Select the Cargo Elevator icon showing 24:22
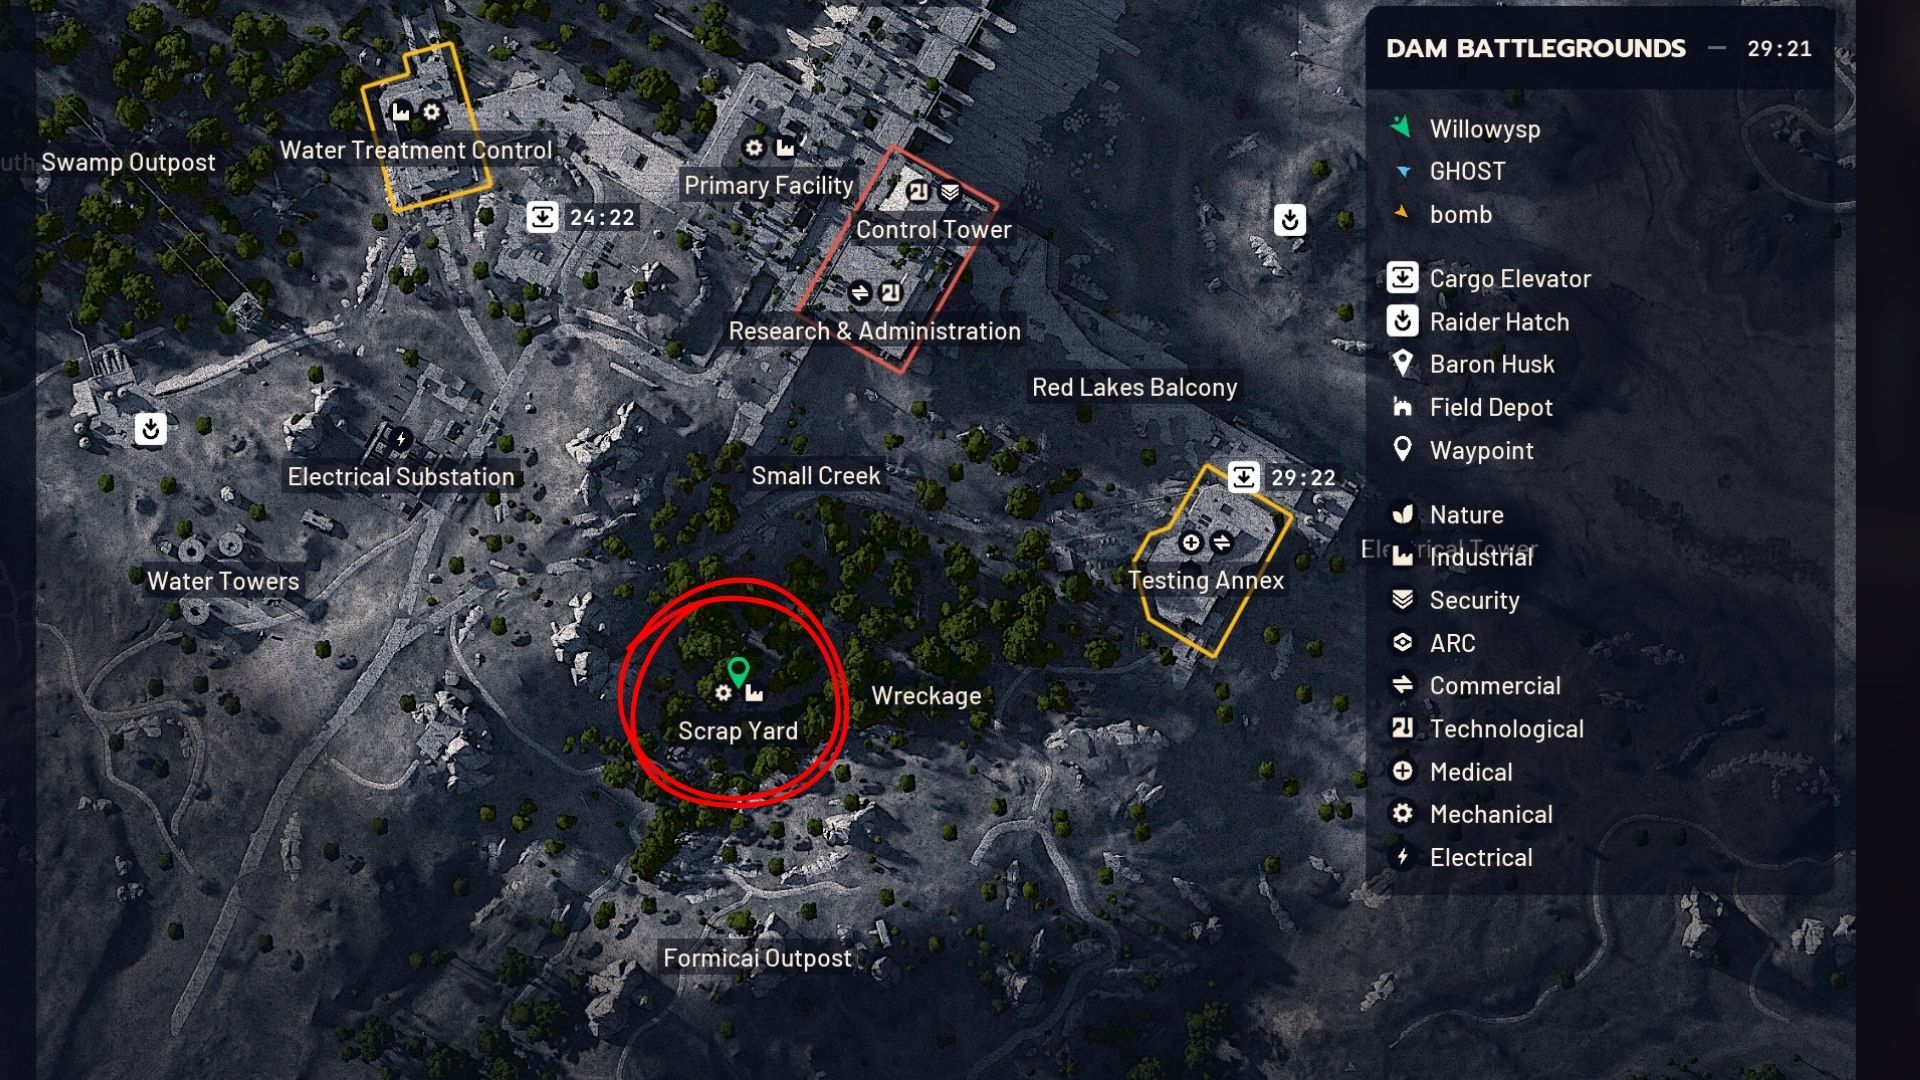 [x=542, y=216]
